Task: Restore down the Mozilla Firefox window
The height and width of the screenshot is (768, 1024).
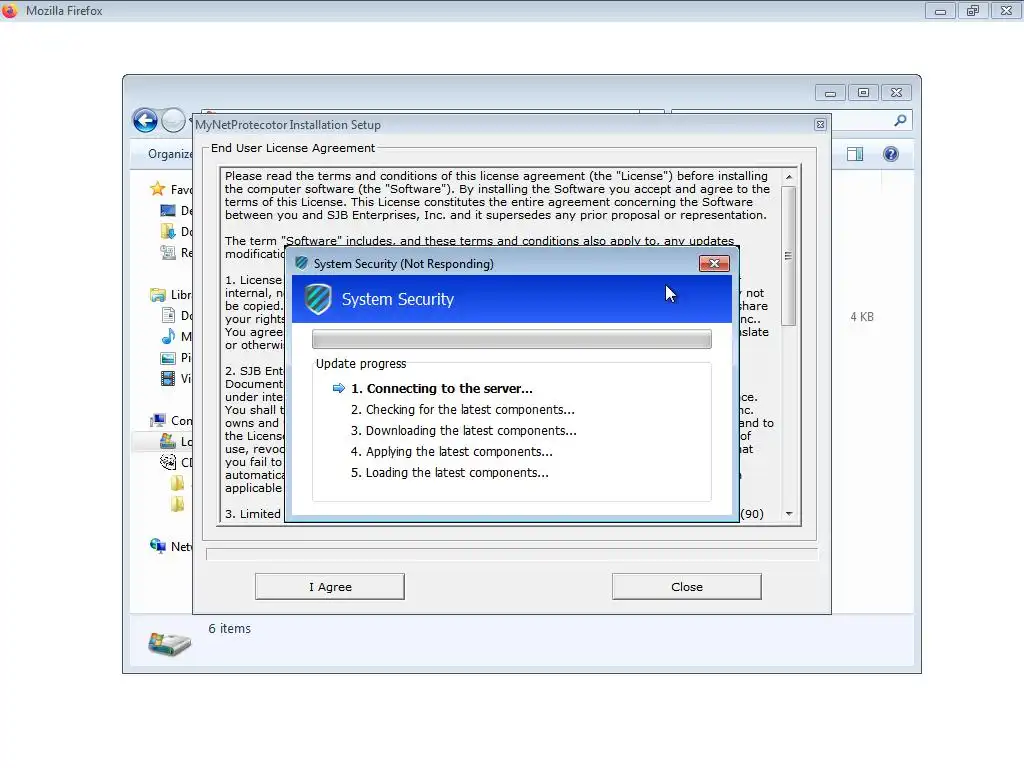Action: (973, 10)
